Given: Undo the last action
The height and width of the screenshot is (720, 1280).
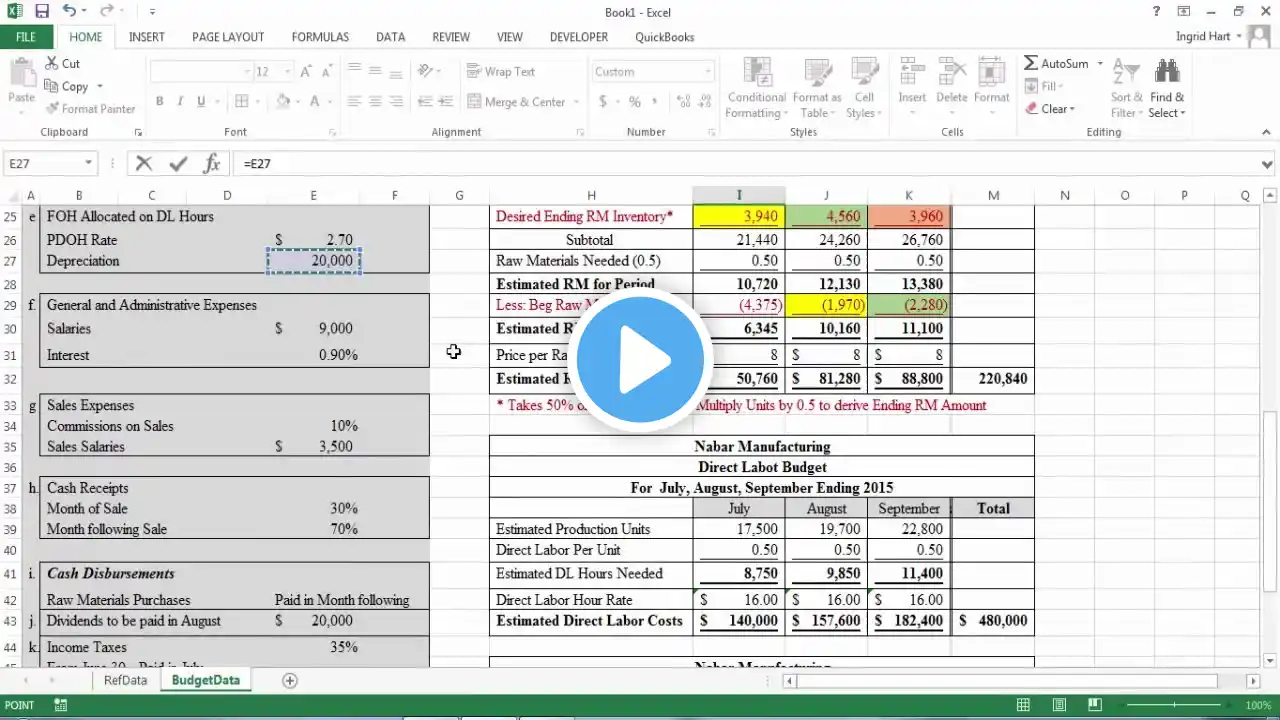Looking at the screenshot, I should [x=69, y=12].
